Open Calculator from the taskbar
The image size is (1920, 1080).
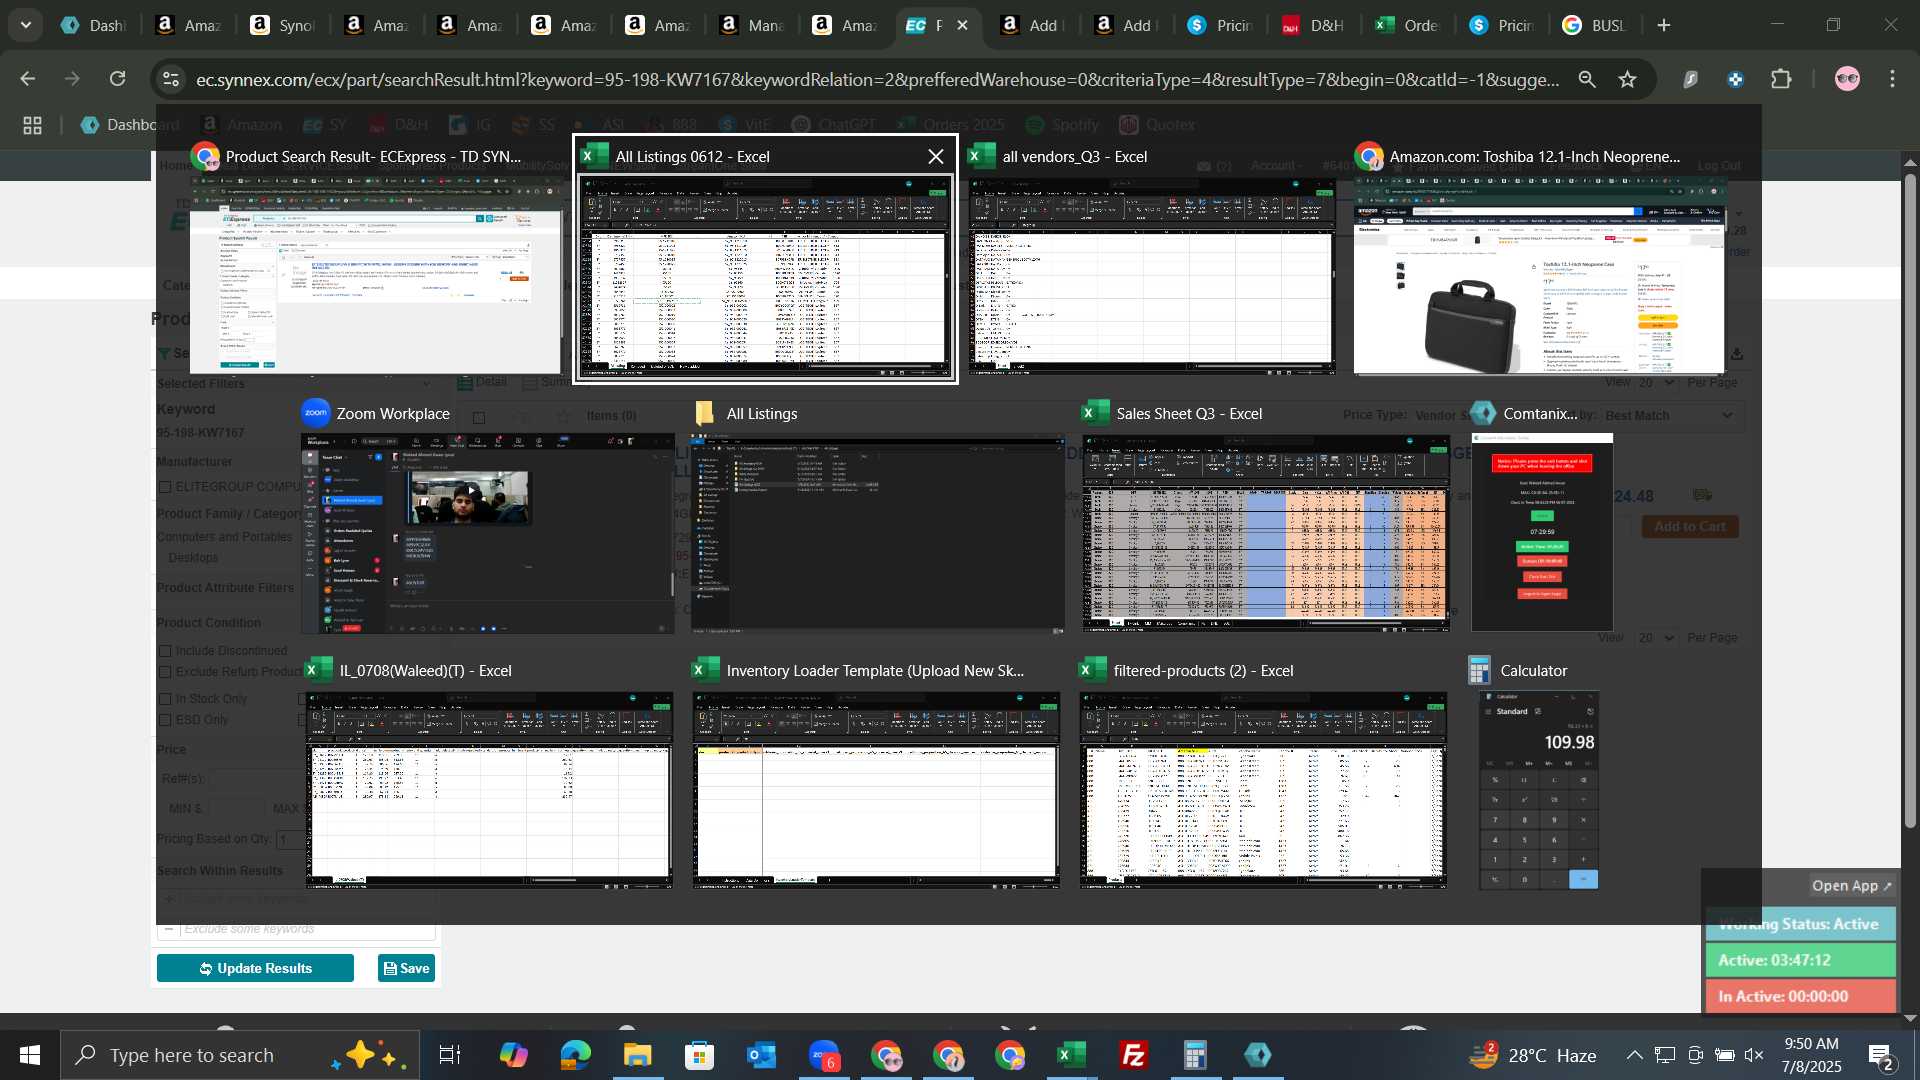(x=1196, y=1055)
